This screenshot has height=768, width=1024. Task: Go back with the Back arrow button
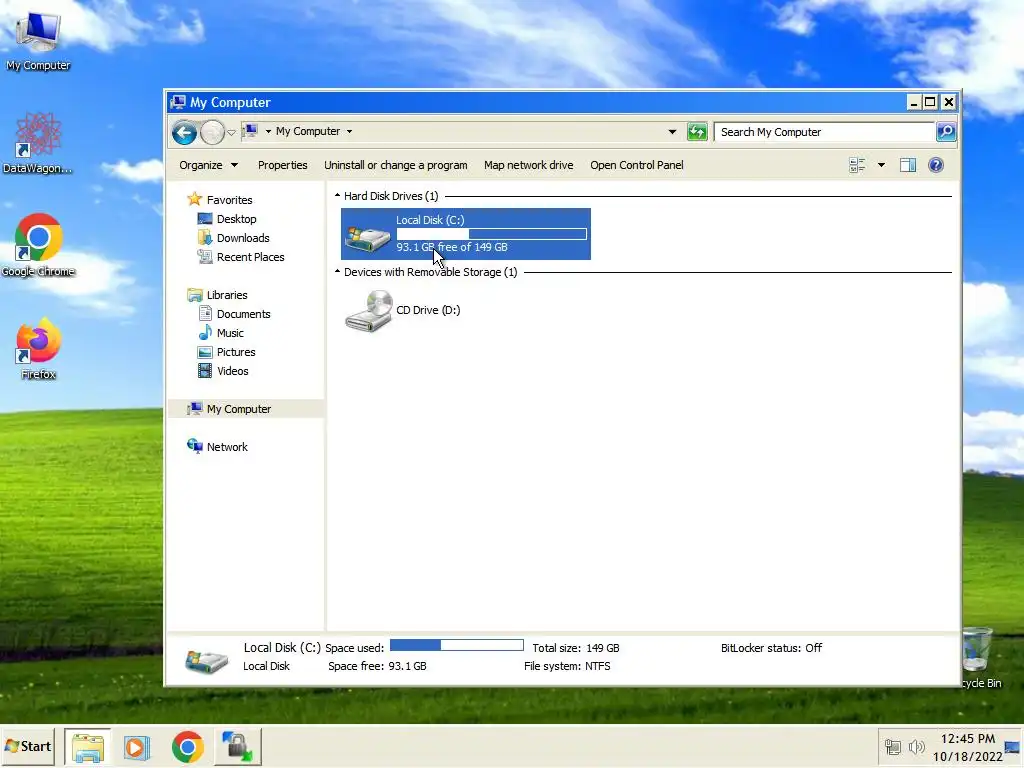point(184,133)
